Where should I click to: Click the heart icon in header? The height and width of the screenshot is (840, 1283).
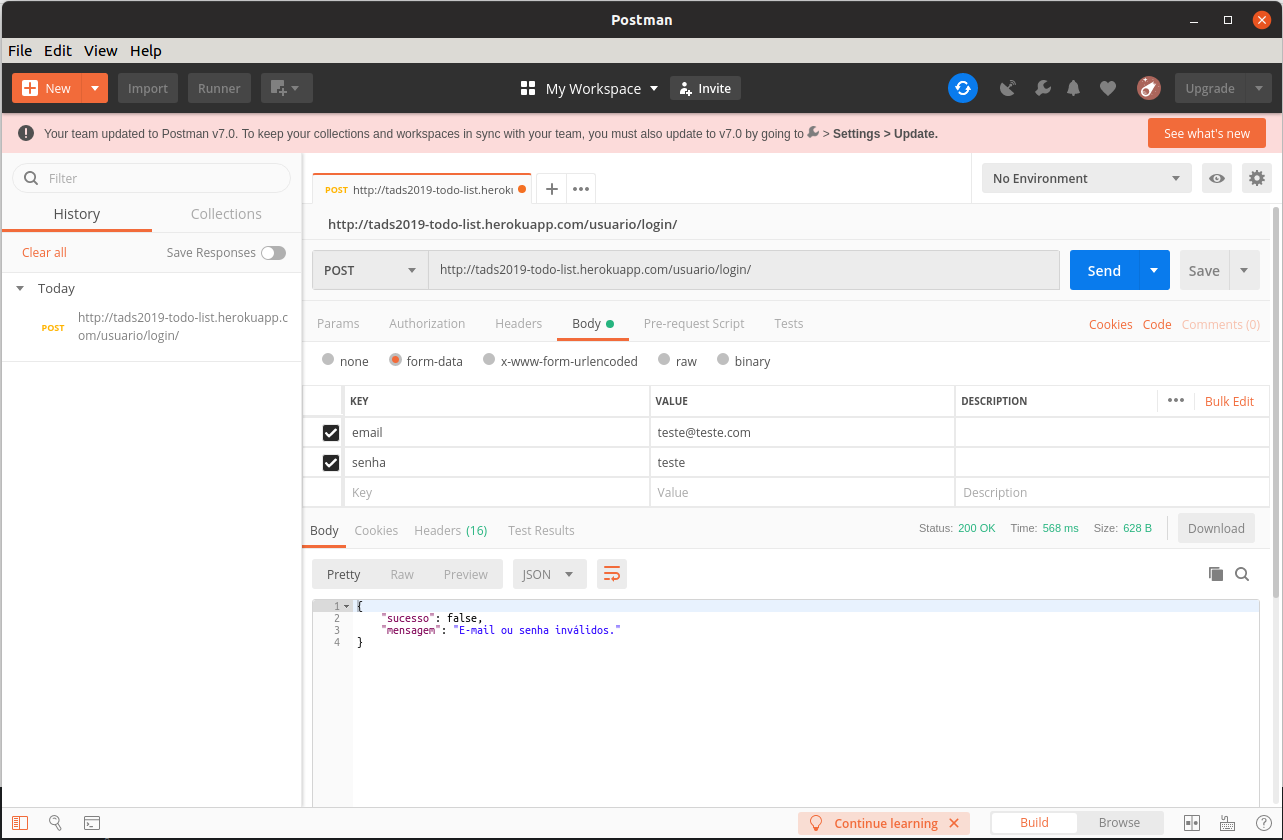(x=1107, y=88)
